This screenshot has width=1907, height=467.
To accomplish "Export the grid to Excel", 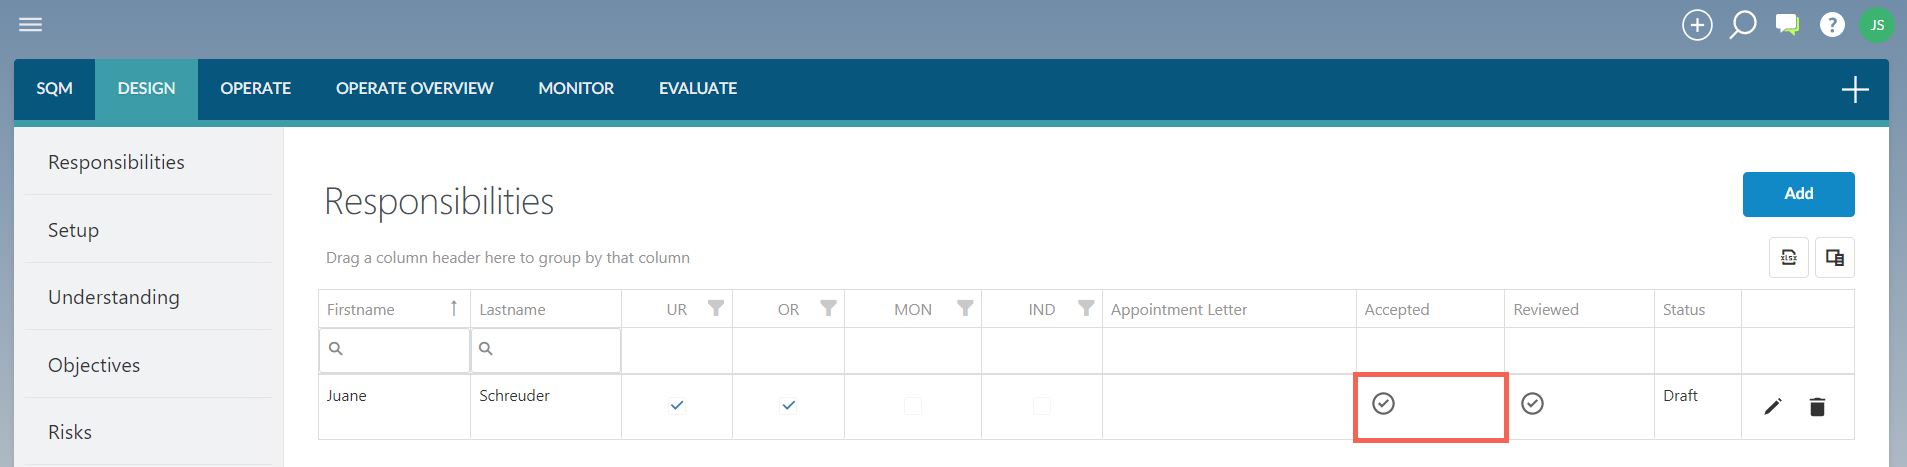I will [x=1789, y=257].
